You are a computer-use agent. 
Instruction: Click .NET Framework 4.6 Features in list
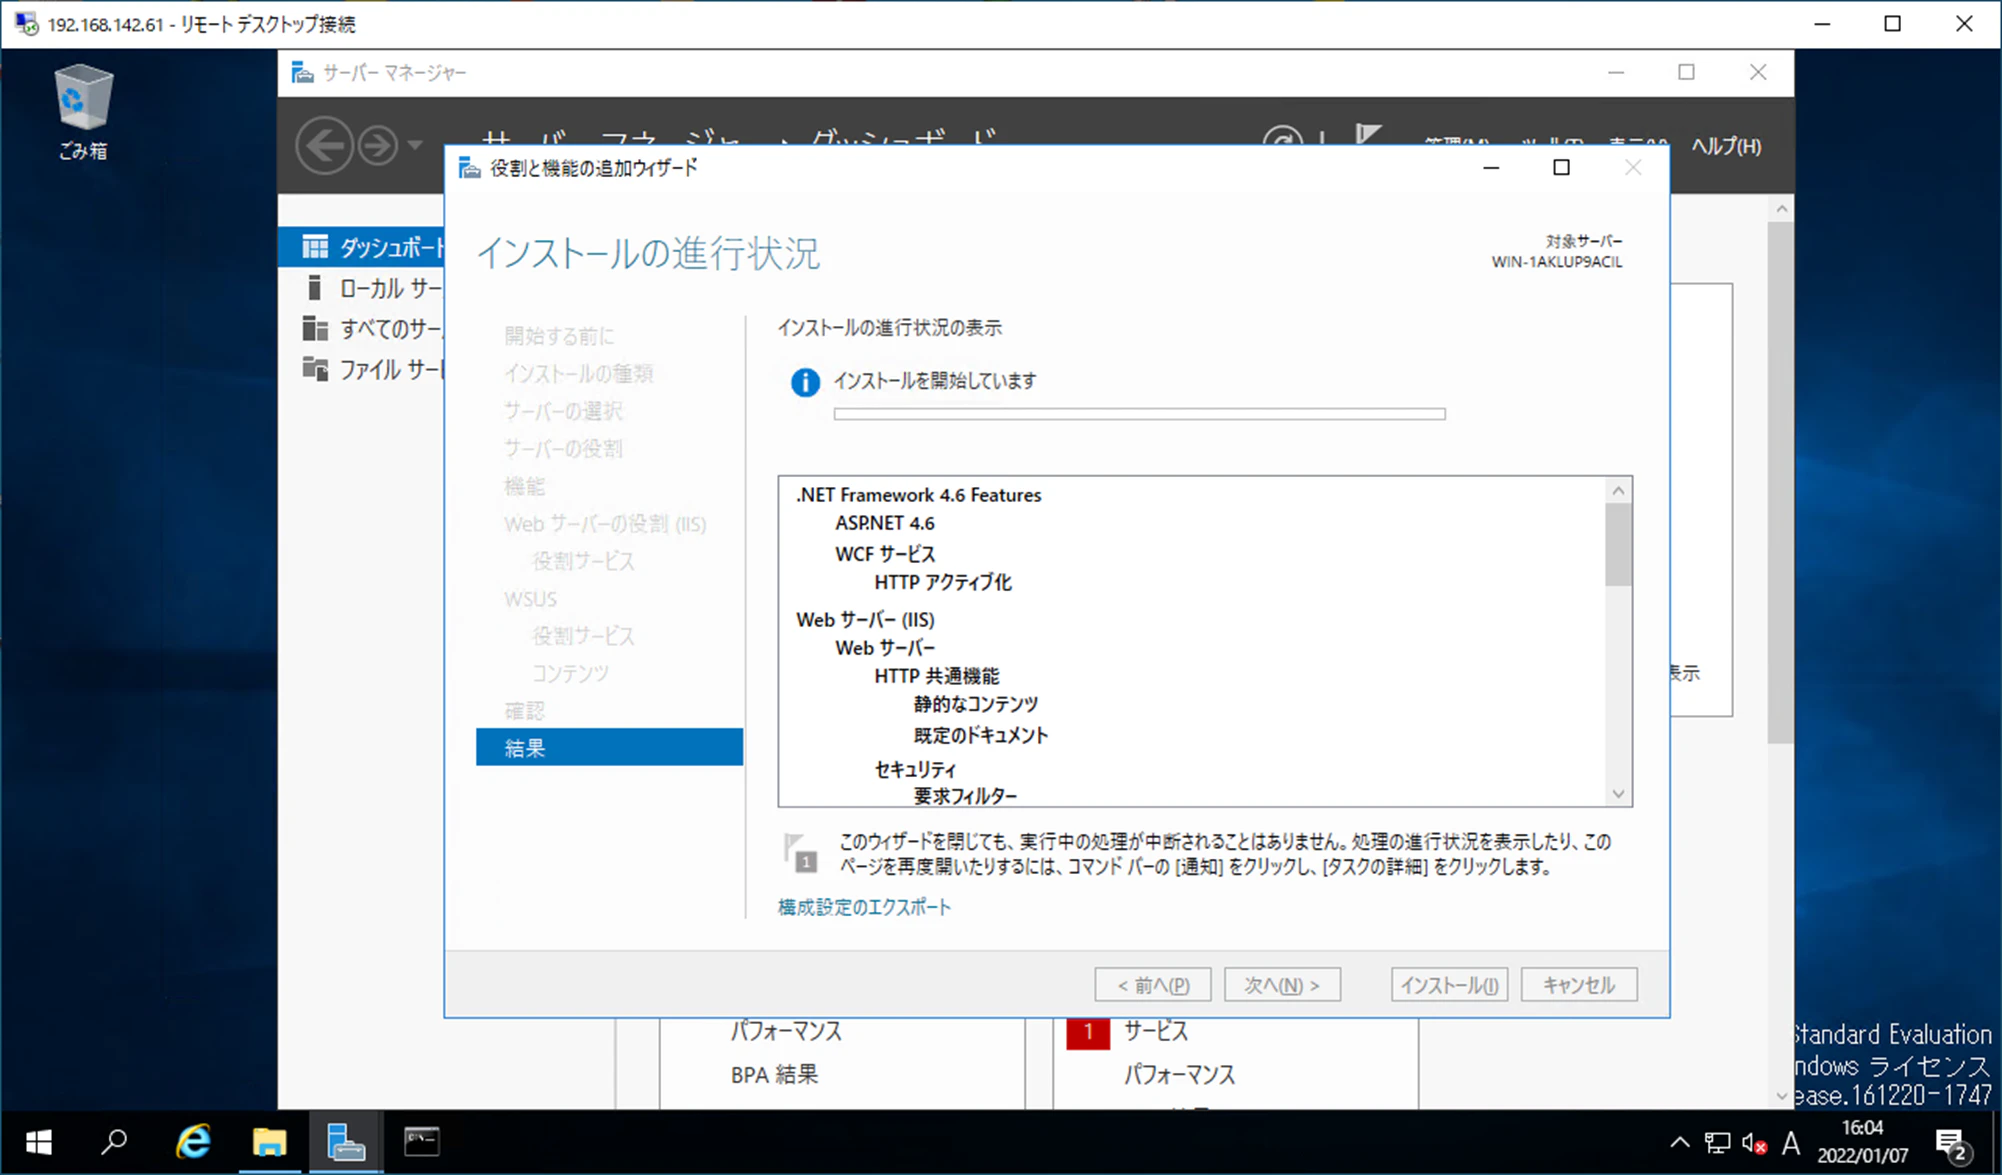click(x=918, y=495)
